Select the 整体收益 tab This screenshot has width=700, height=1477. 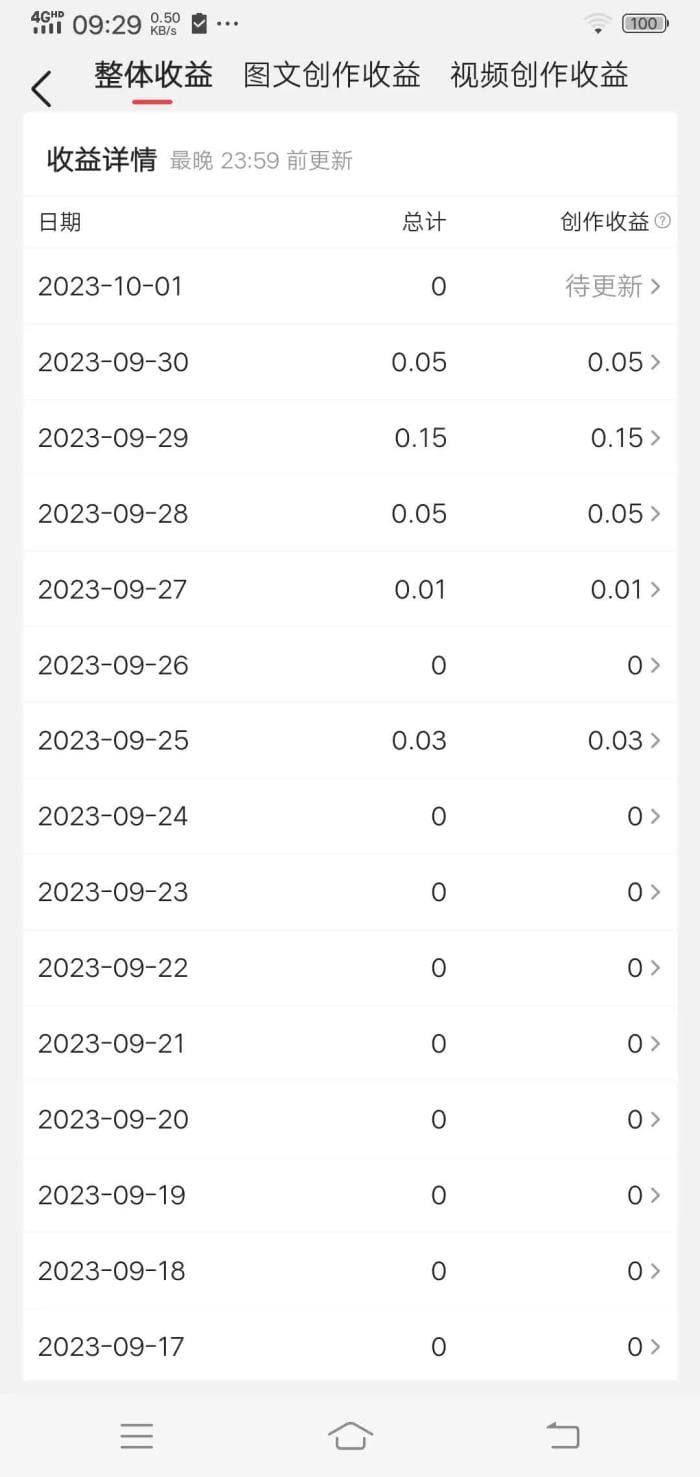[153, 75]
